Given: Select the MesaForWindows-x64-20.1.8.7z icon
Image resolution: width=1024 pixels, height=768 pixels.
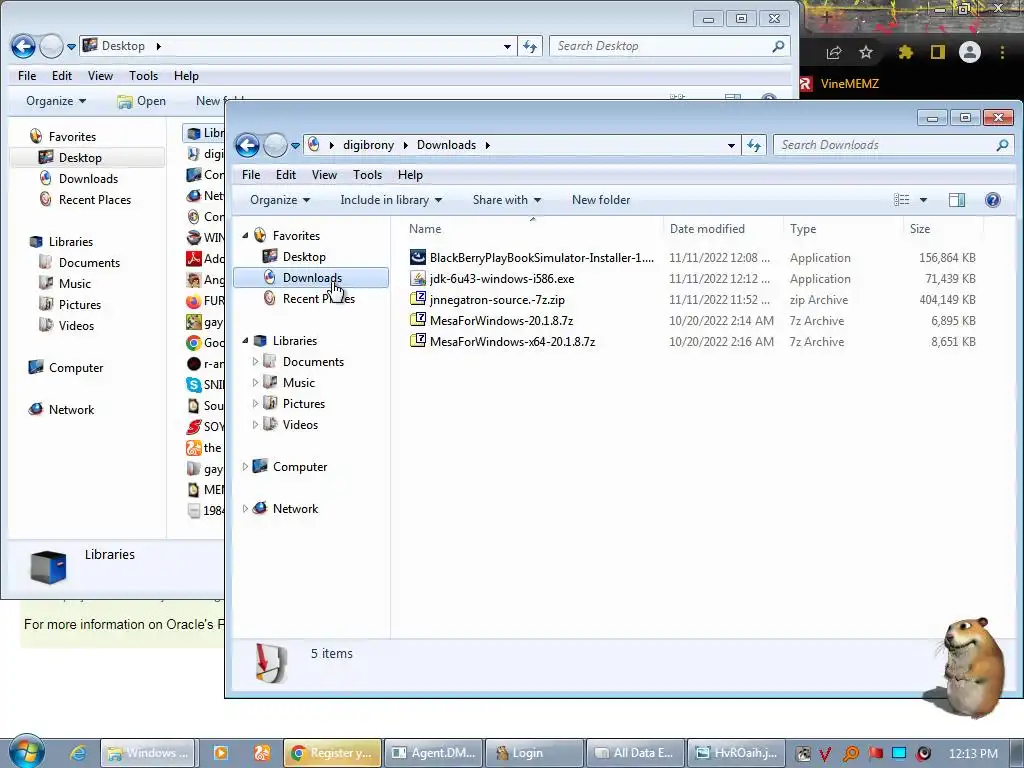Looking at the screenshot, I should point(418,341).
